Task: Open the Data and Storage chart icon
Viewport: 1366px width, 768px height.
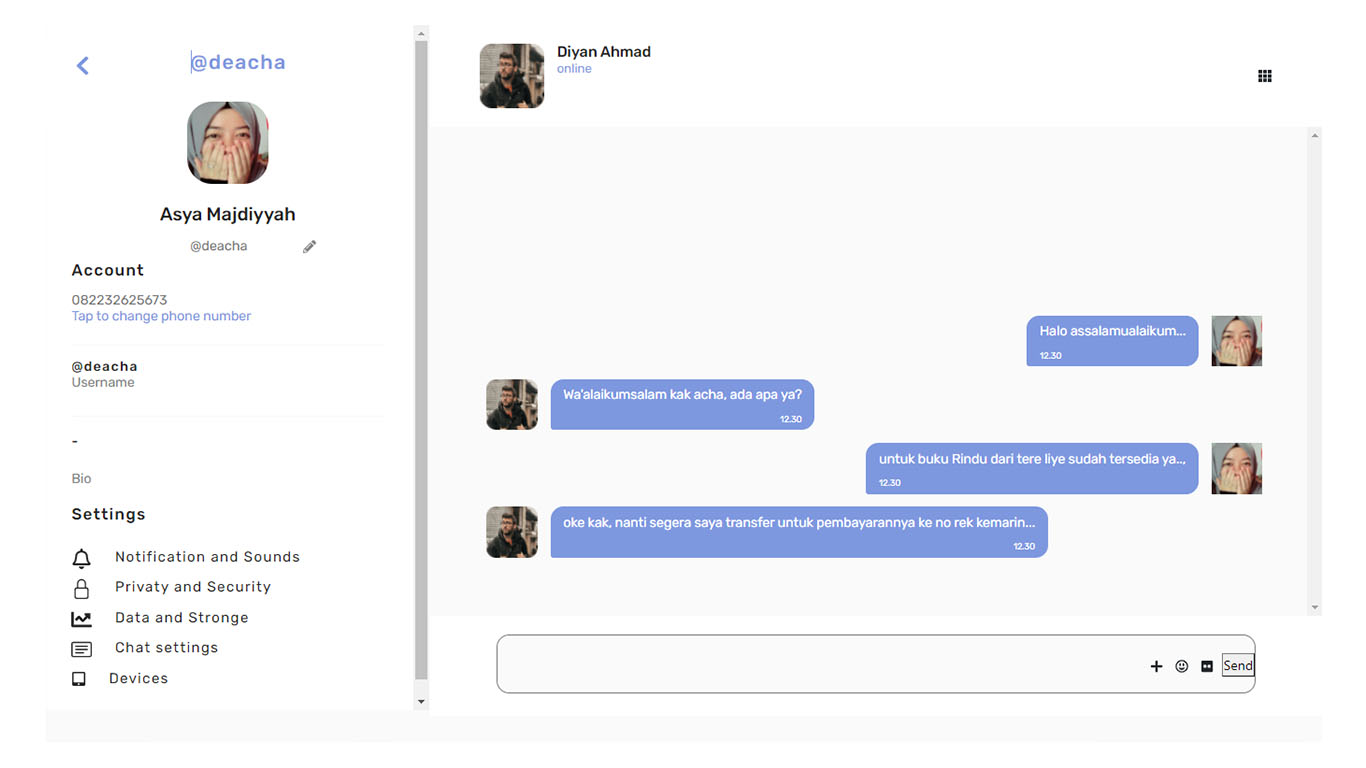Action: tap(82, 618)
